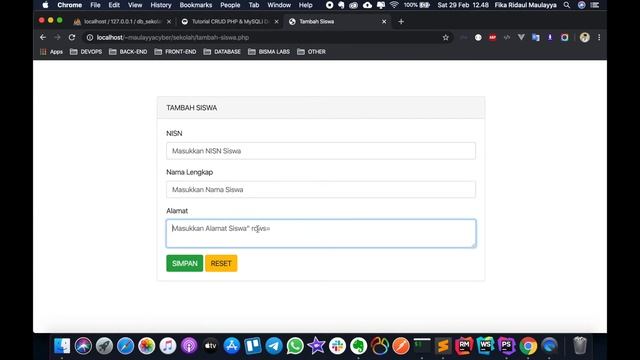This screenshot has height=360, width=640.
Task: Open Music app from the dock
Action: [168, 346]
